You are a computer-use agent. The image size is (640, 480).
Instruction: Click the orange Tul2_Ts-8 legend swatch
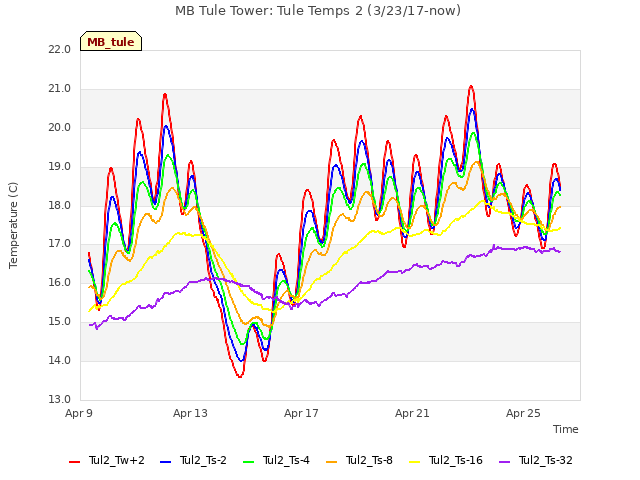point(331,462)
